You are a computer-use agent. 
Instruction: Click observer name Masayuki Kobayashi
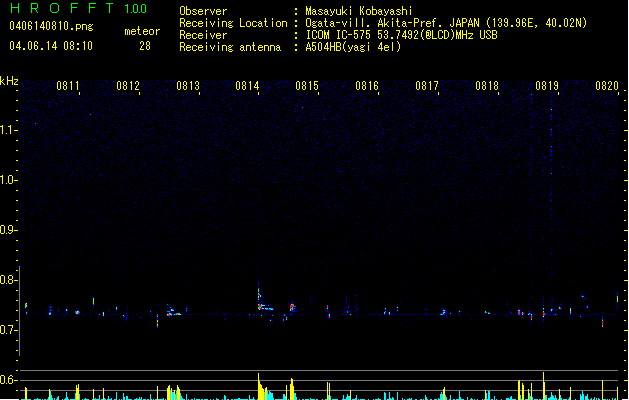coord(359,11)
